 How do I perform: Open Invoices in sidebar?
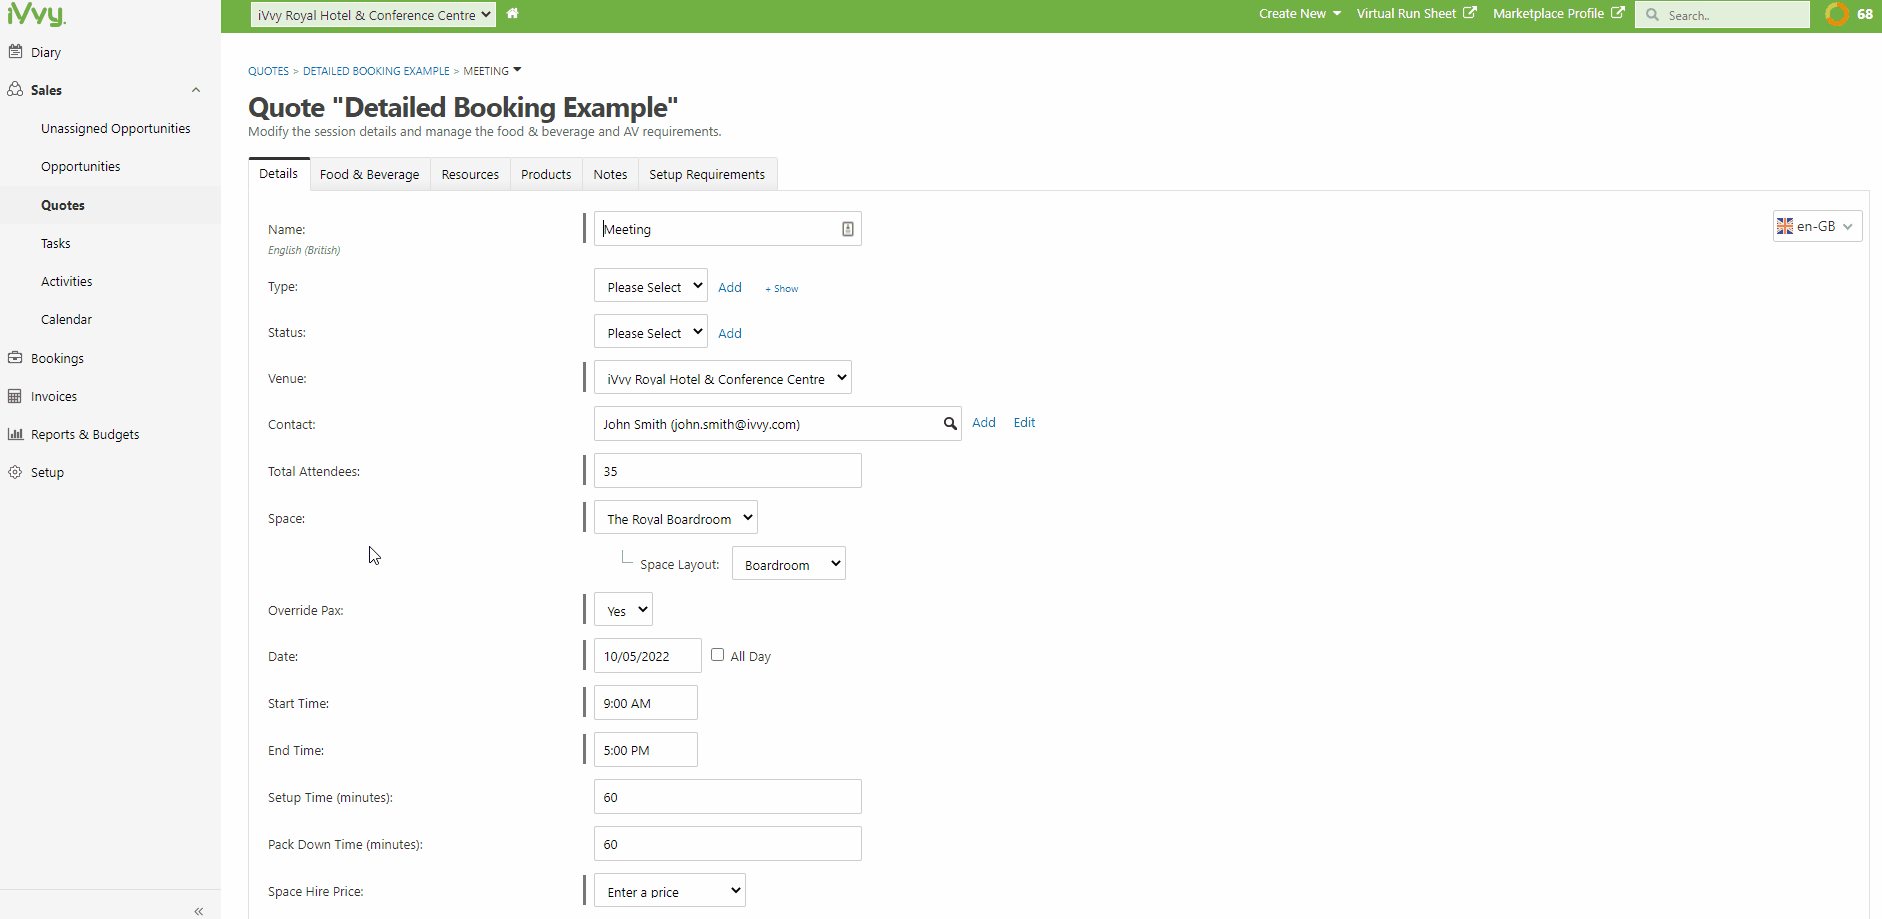(54, 396)
